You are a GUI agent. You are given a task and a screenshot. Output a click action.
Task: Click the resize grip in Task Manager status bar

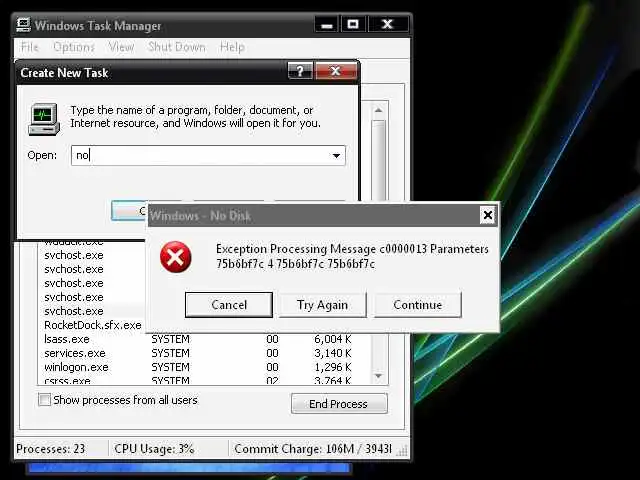click(x=402, y=451)
